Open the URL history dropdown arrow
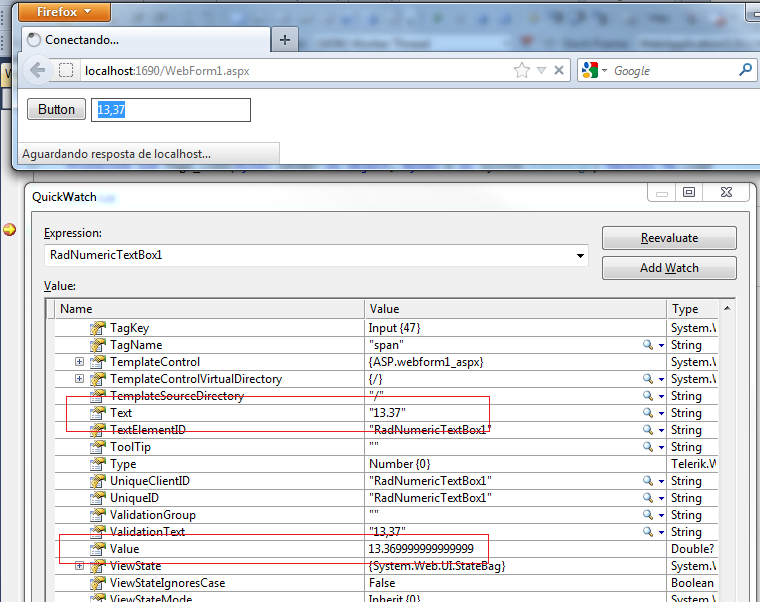Screen dimensions: 762x602 tap(541, 71)
